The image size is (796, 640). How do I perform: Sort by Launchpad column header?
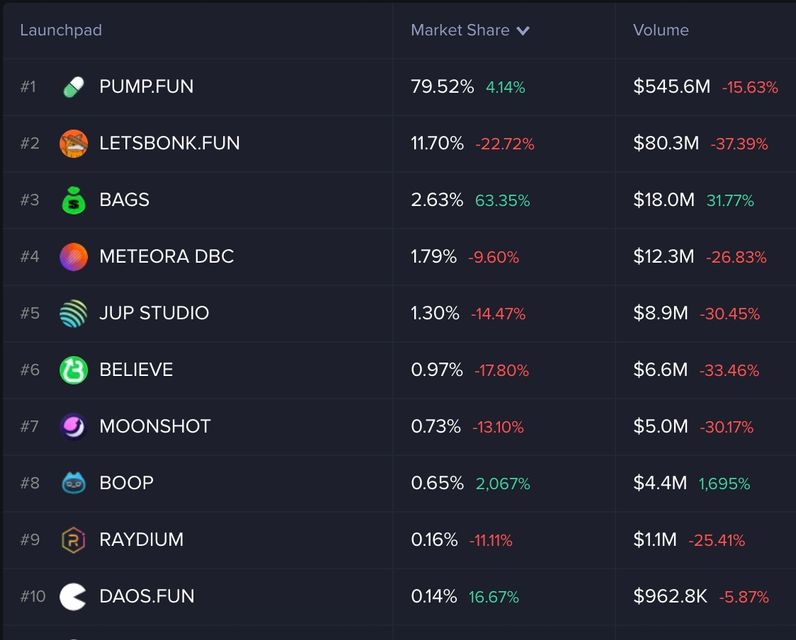(60, 30)
